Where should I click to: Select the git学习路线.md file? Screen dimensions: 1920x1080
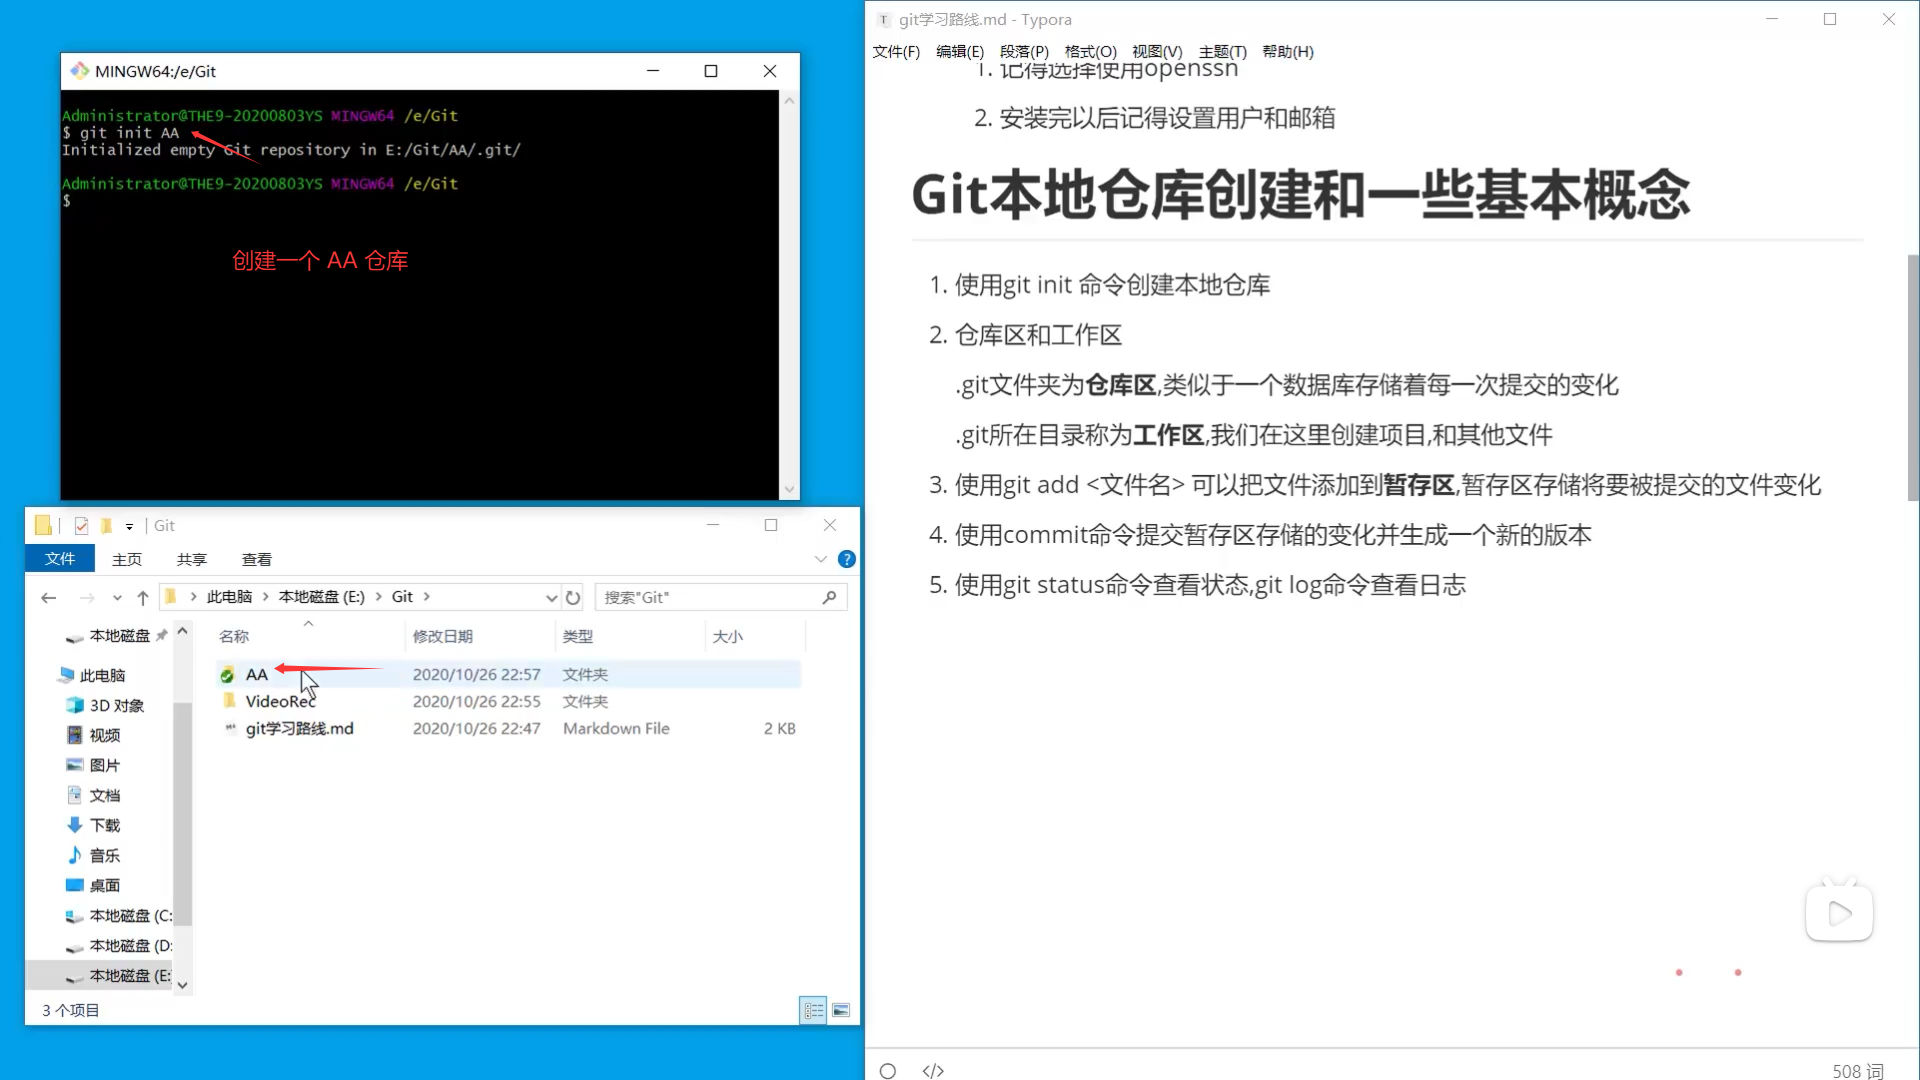[299, 729]
